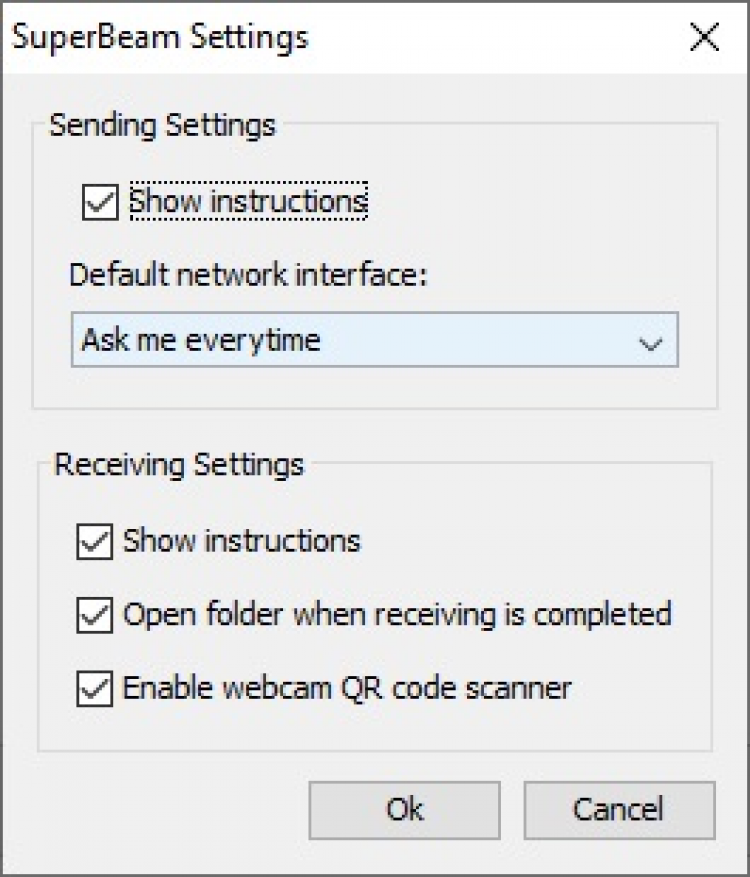Untick the Enable webcam QR code scanner checkbox

94,688
